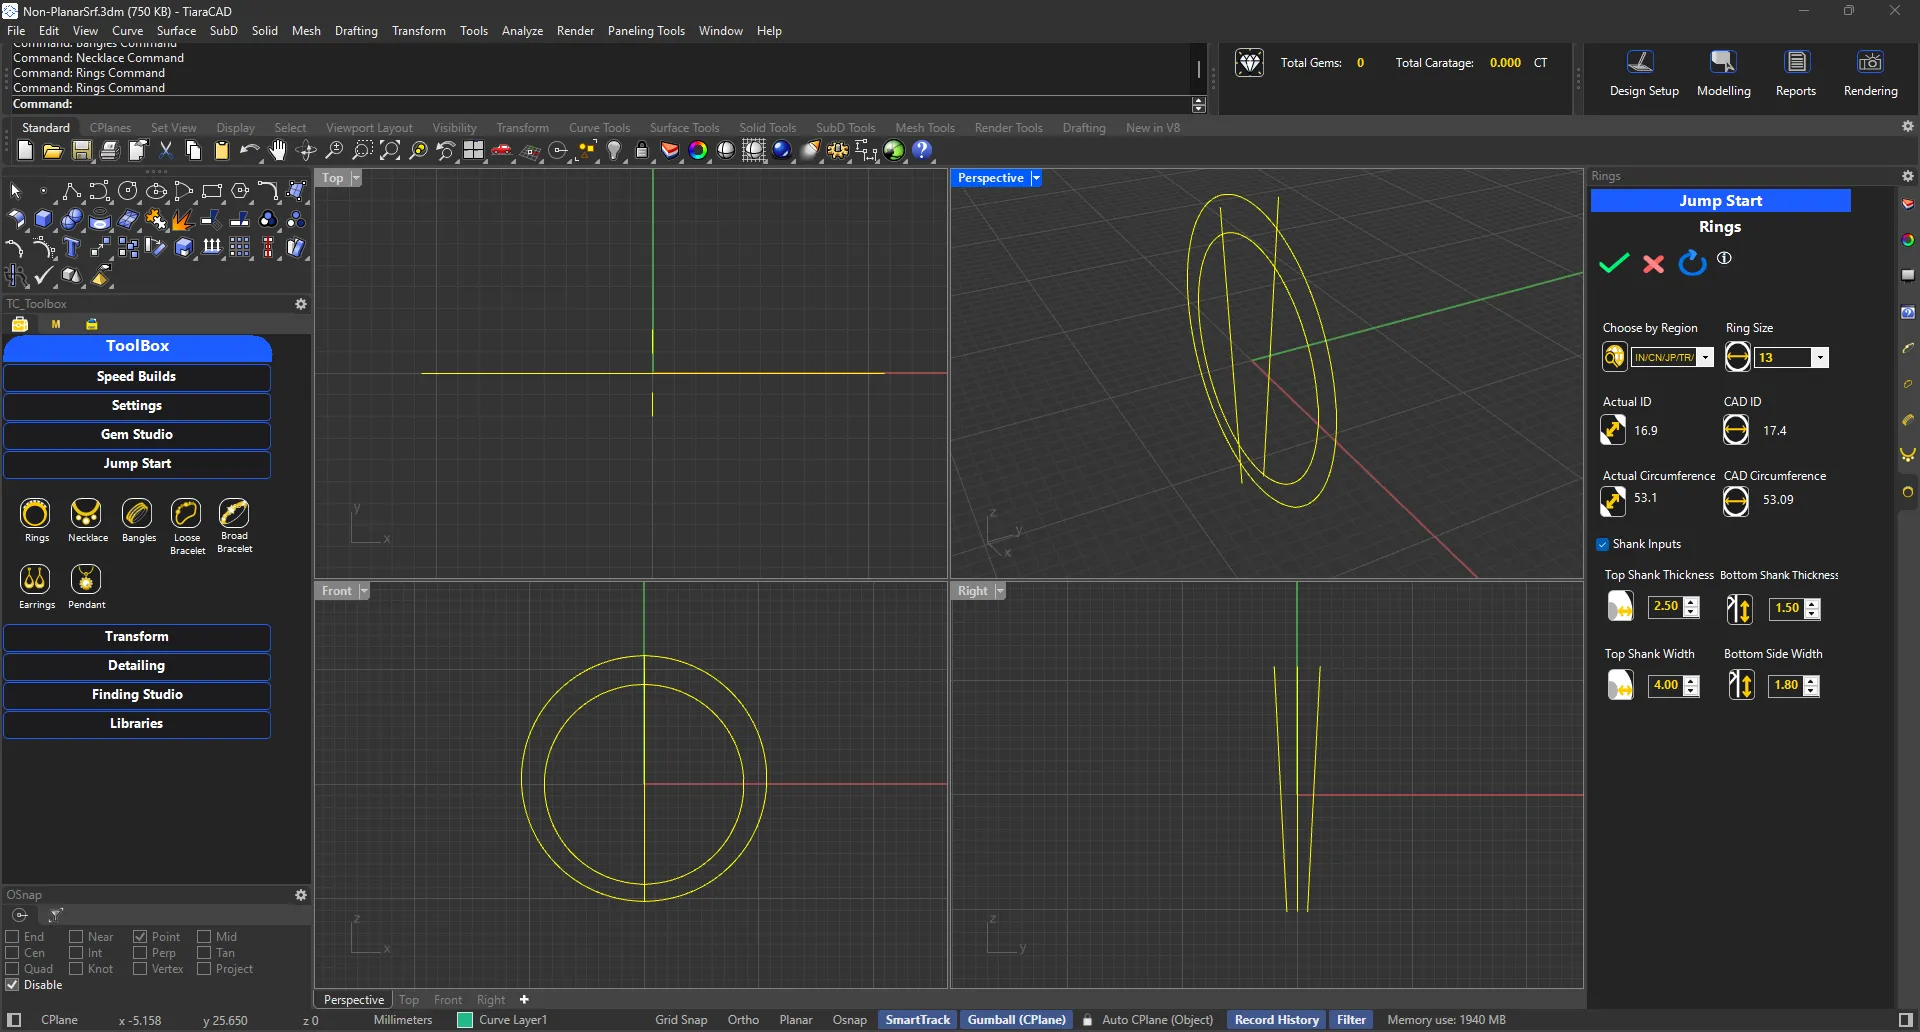
Task: Cancel ring with red X icon
Action: 1653,264
